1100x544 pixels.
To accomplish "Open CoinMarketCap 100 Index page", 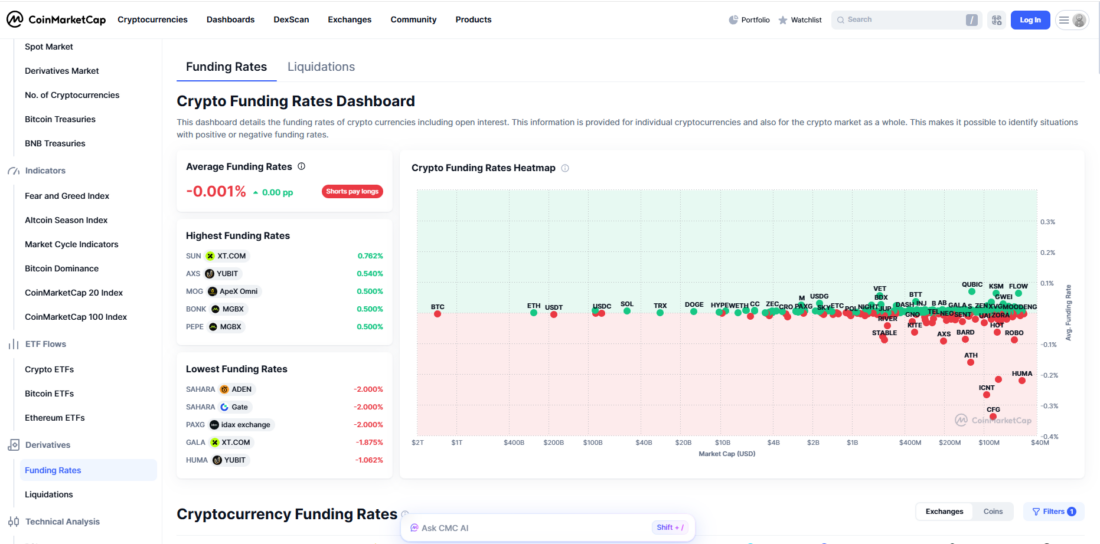I will [76, 317].
